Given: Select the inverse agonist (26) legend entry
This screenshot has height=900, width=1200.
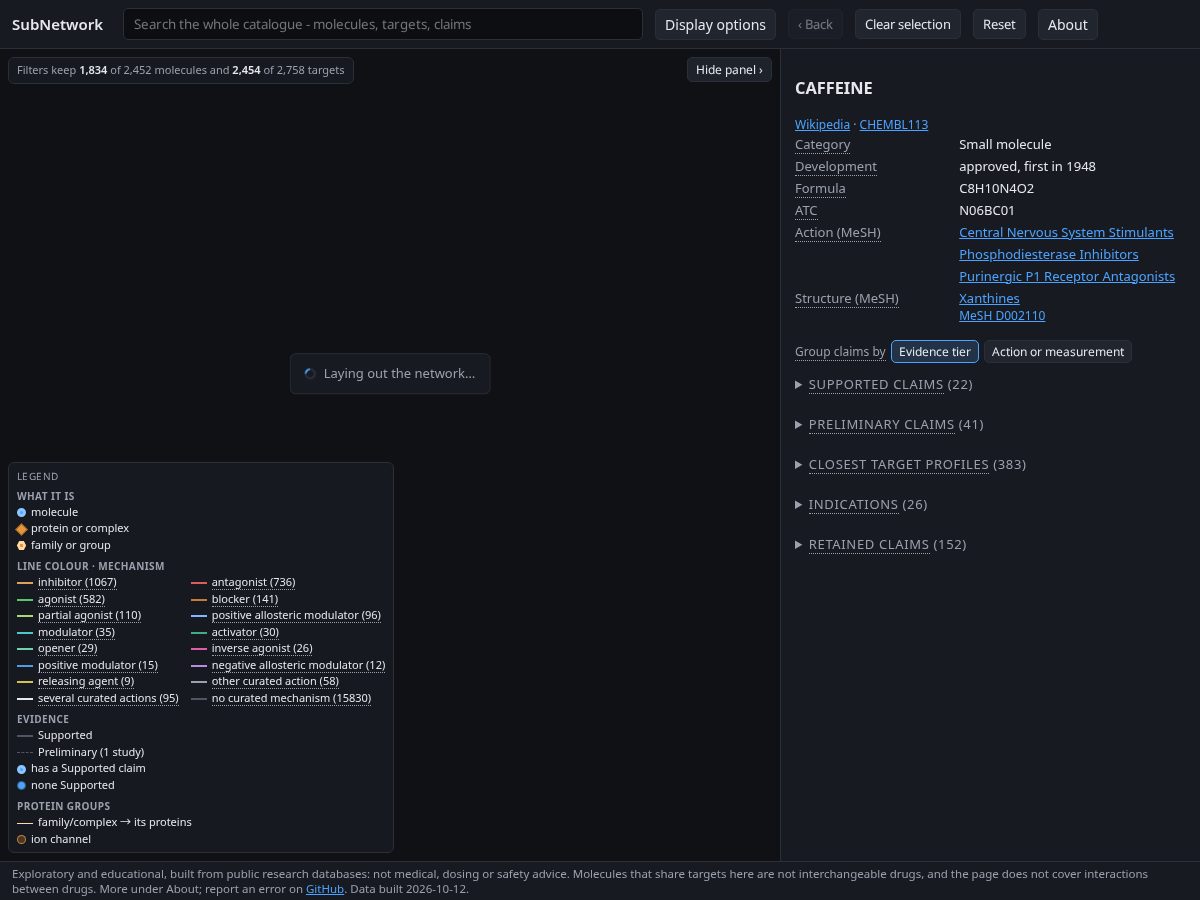Looking at the screenshot, I should coord(262,649).
